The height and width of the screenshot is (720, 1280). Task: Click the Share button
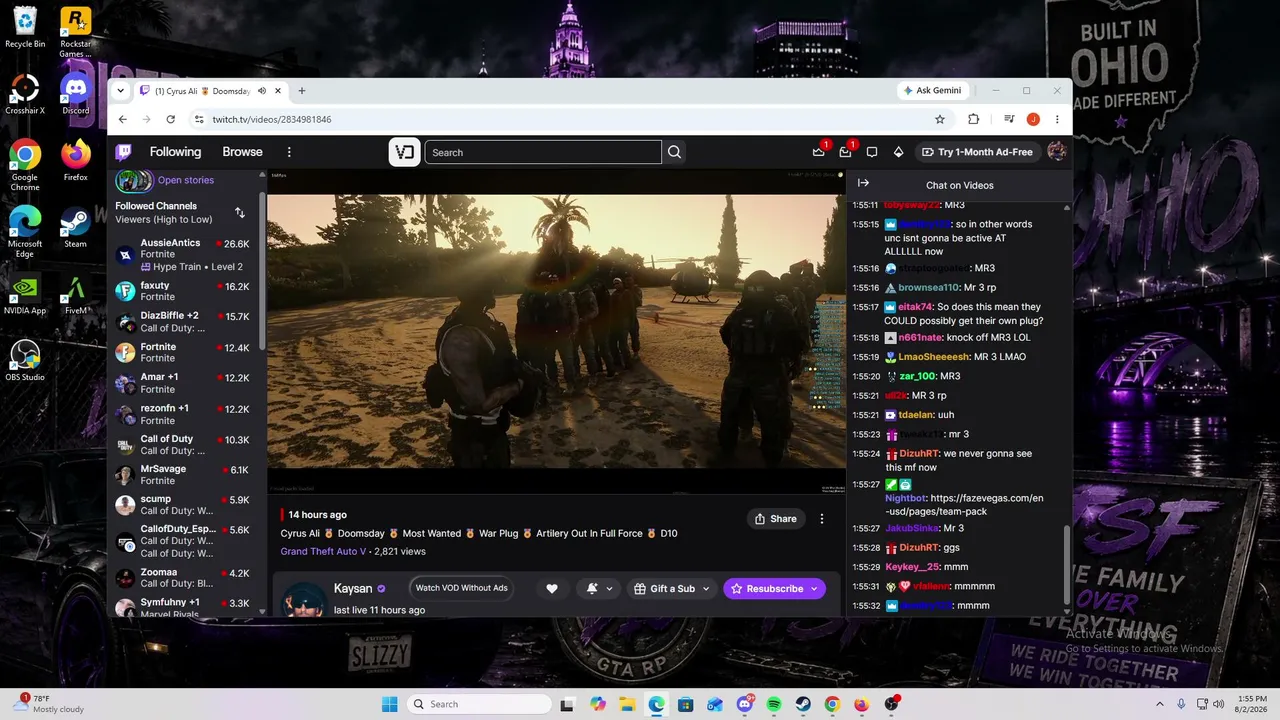coord(776,519)
